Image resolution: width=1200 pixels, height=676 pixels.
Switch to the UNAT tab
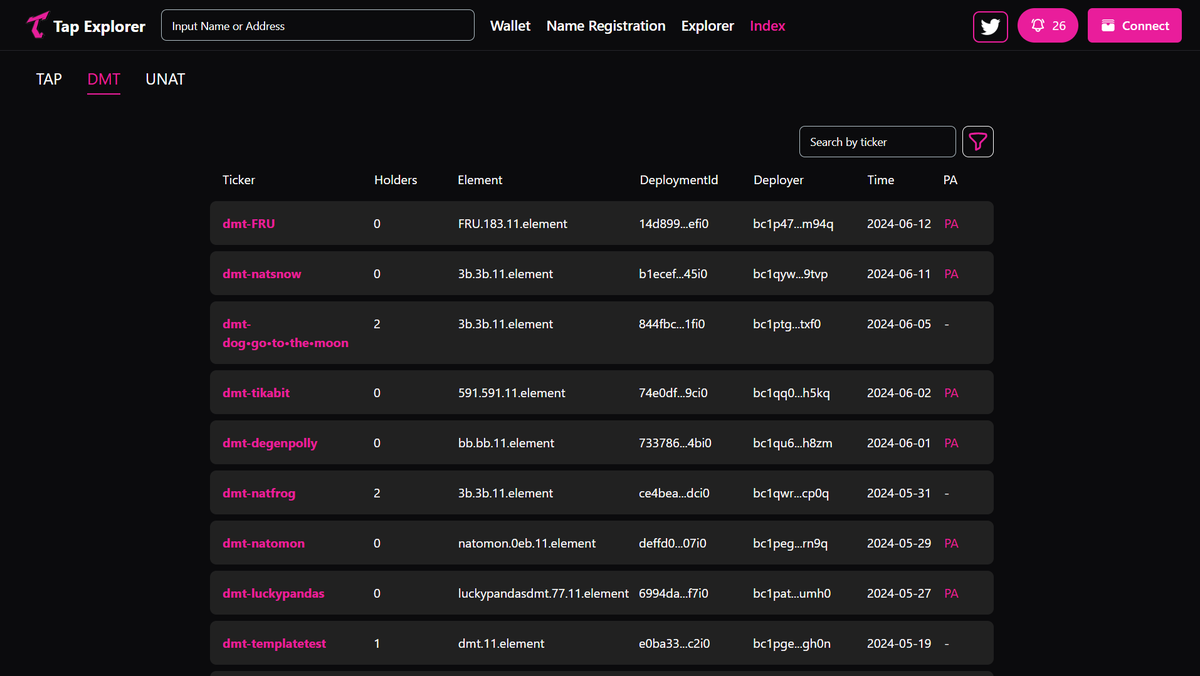coord(165,79)
